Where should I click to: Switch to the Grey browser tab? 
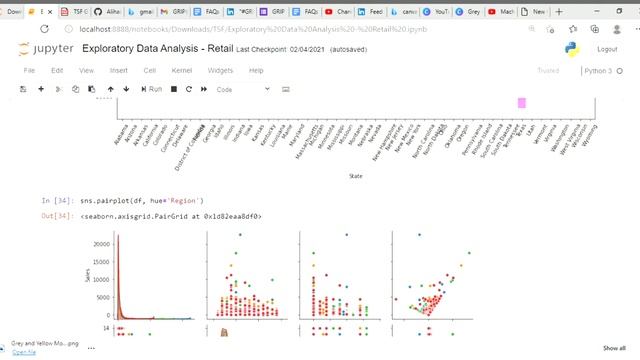click(x=468, y=12)
